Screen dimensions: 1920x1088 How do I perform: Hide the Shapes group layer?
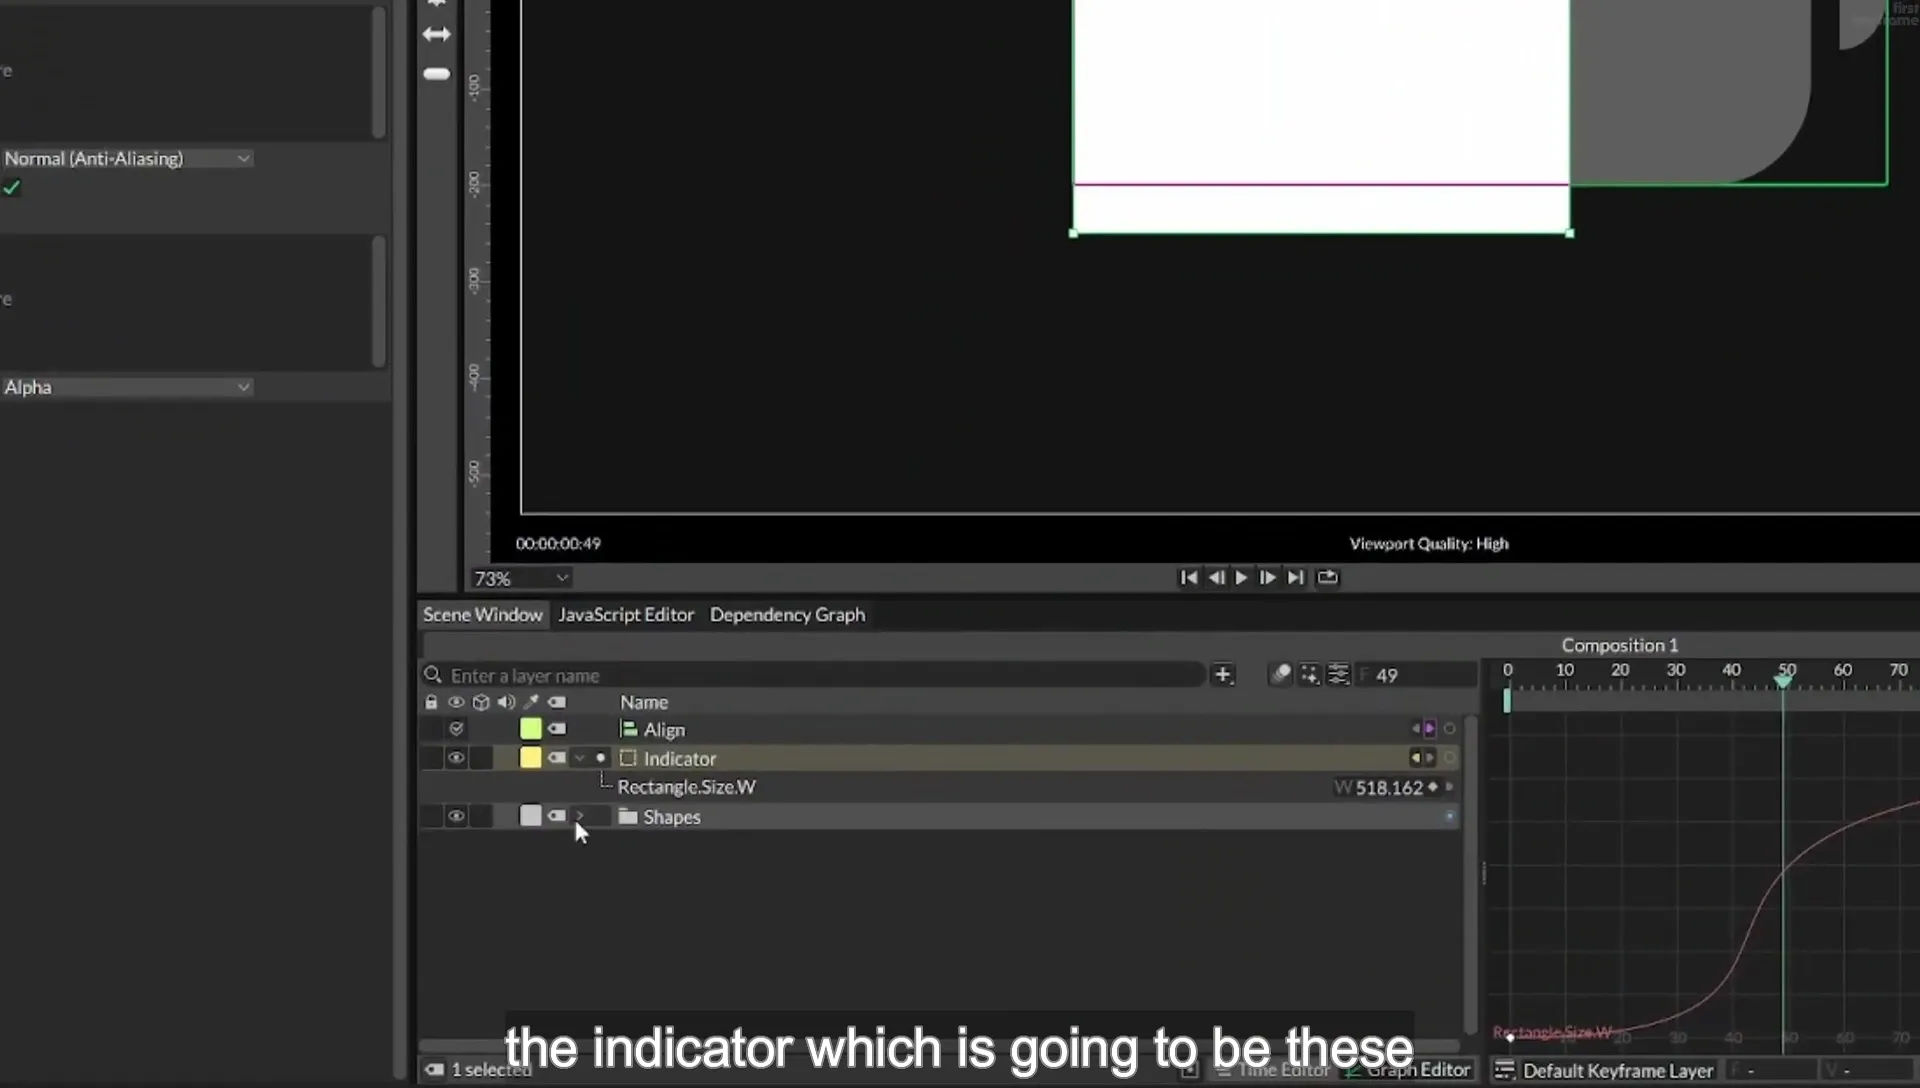pyautogui.click(x=456, y=816)
